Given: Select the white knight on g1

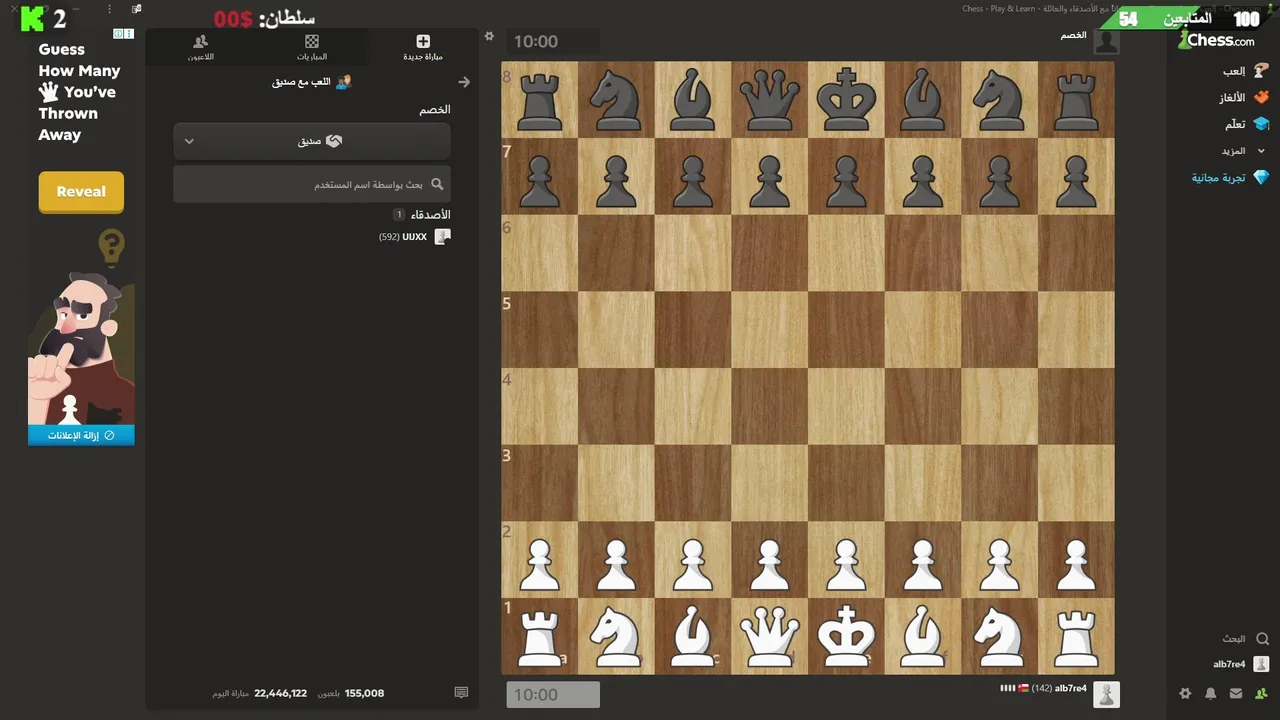Looking at the screenshot, I should pos(999,635).
